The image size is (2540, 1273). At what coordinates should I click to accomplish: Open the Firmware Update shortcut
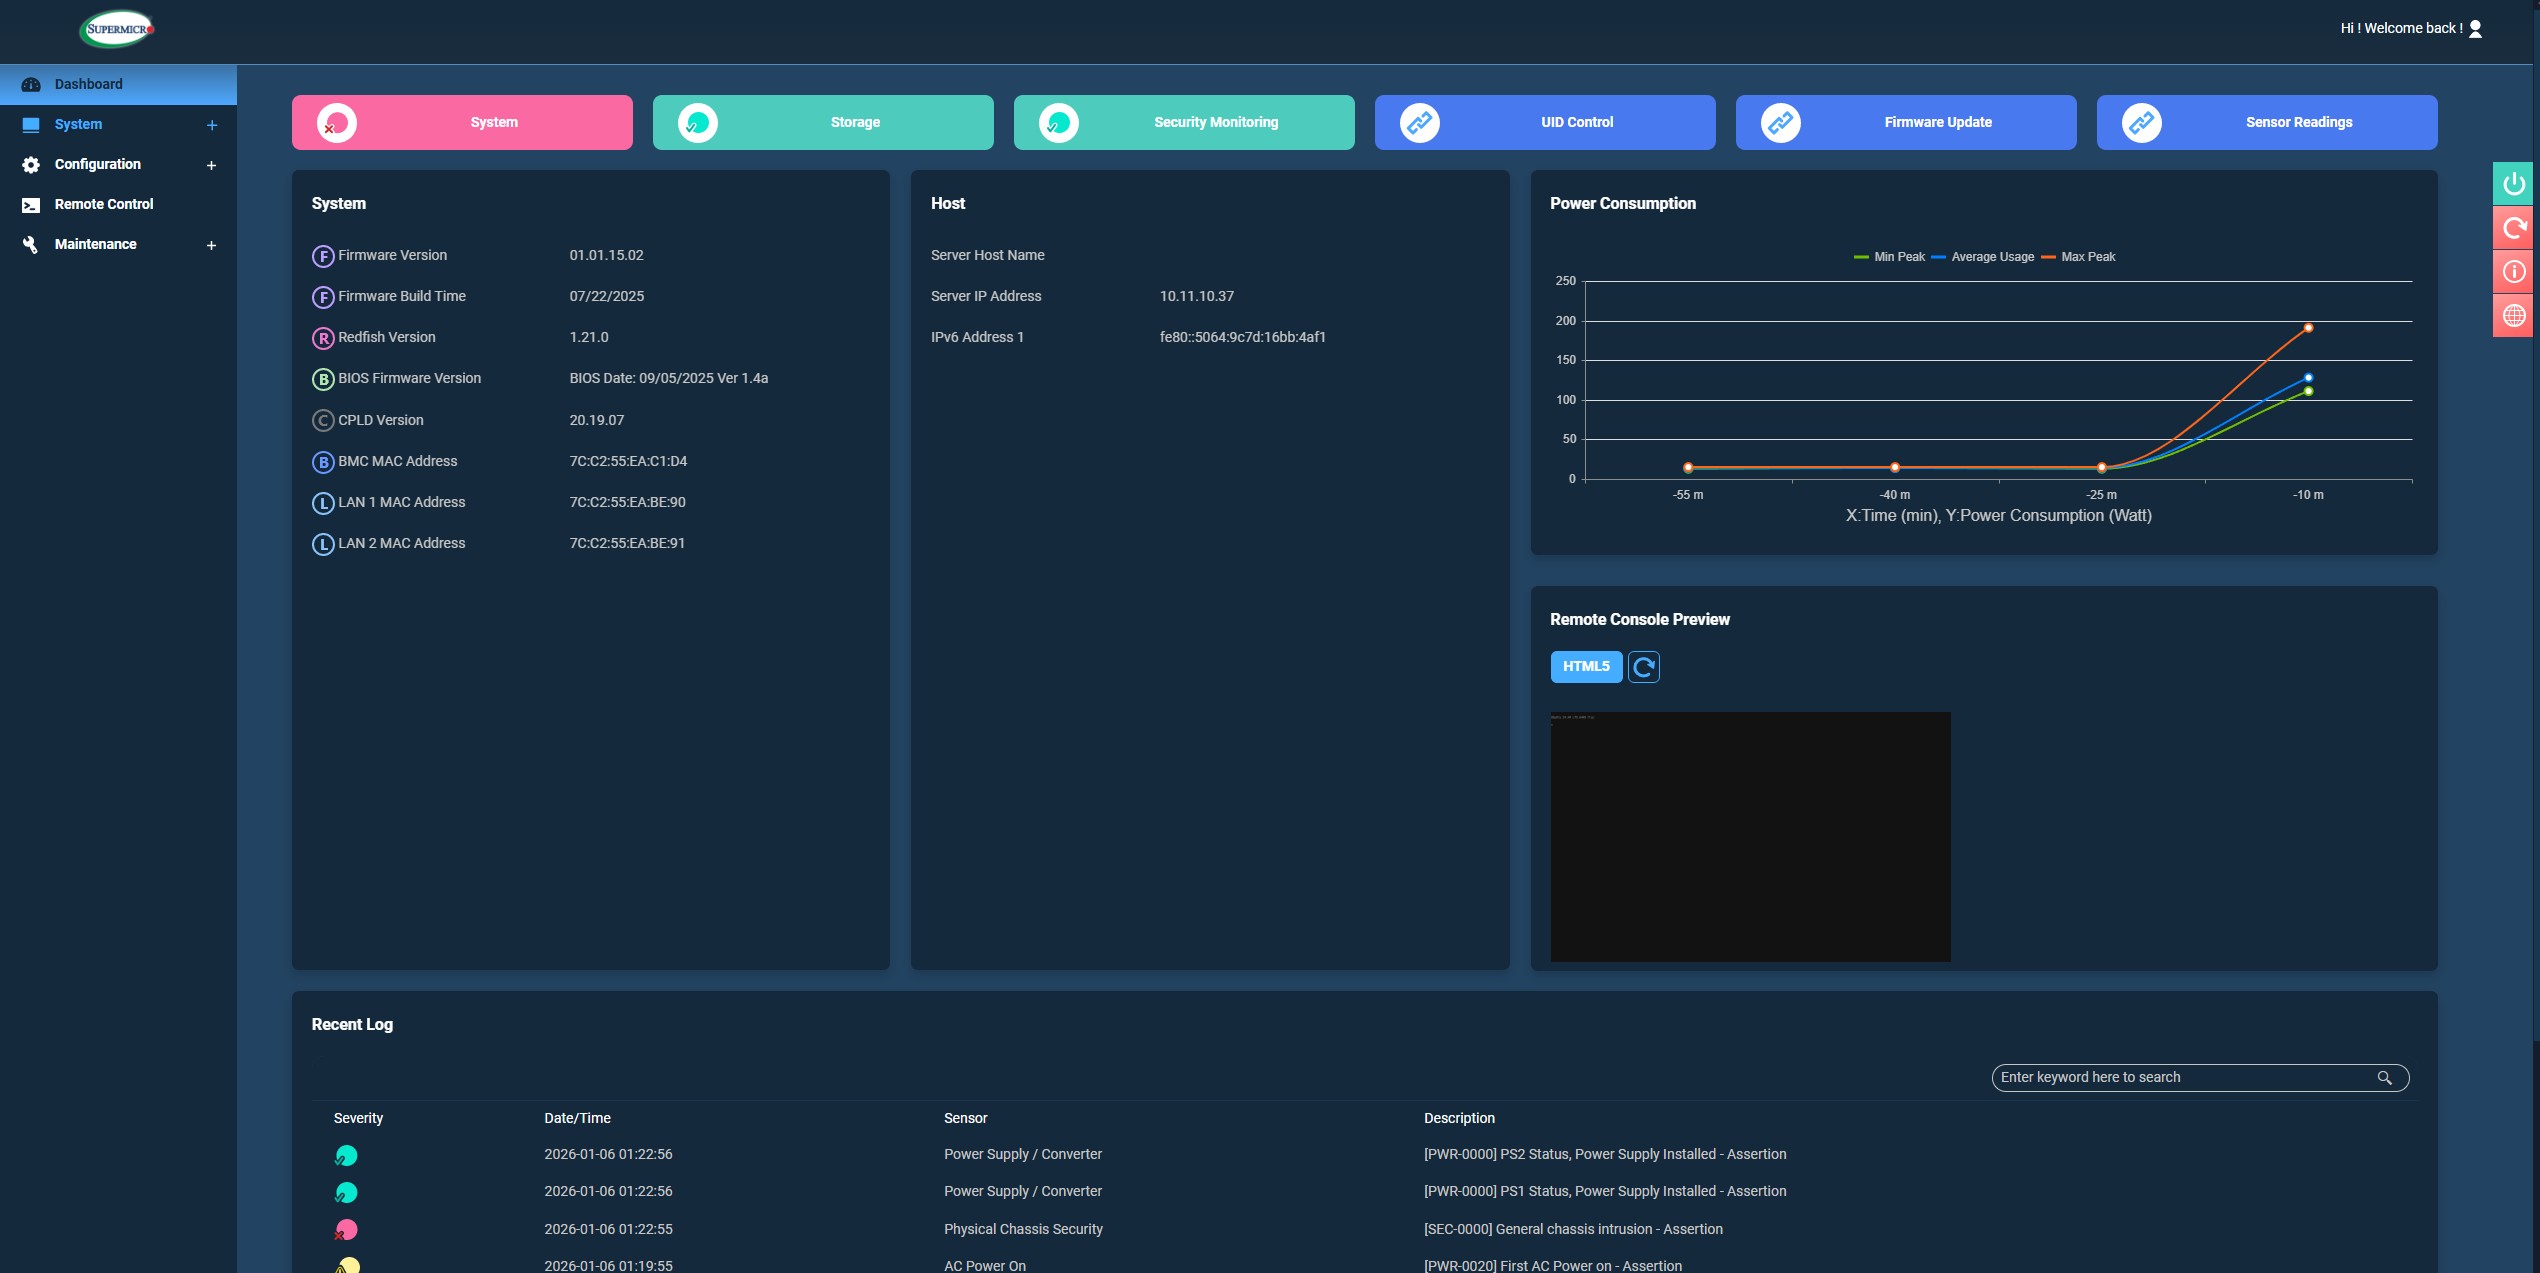pyautogui.click(x=1905, y=122)
